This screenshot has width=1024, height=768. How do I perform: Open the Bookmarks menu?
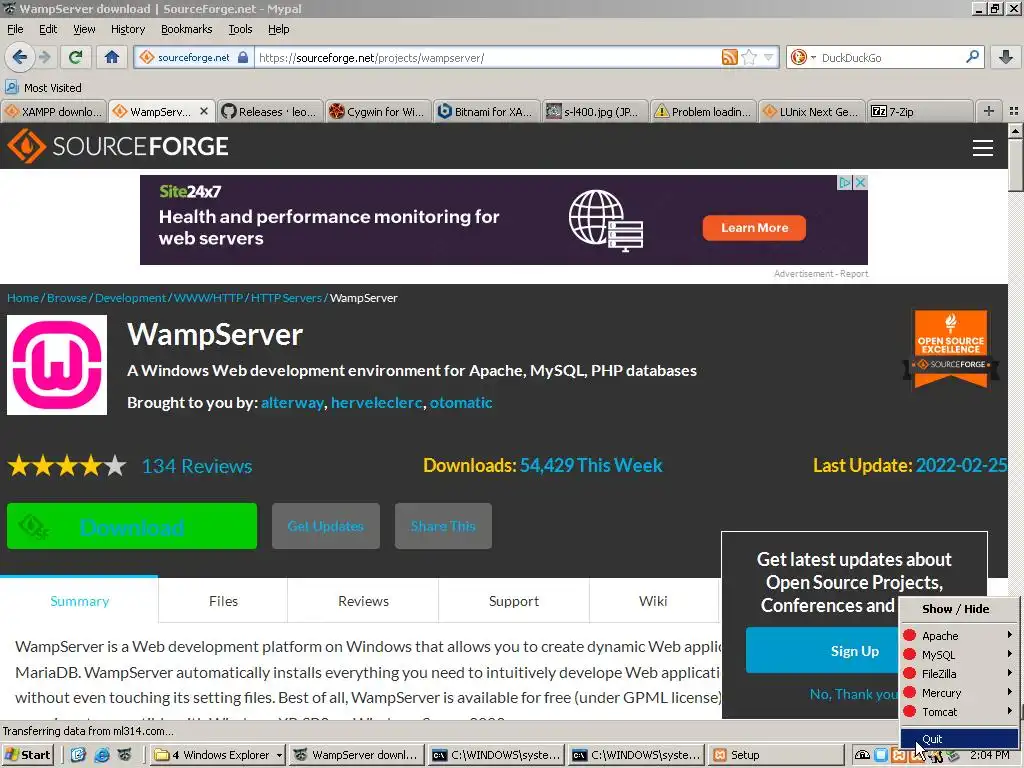coord(186,29)
